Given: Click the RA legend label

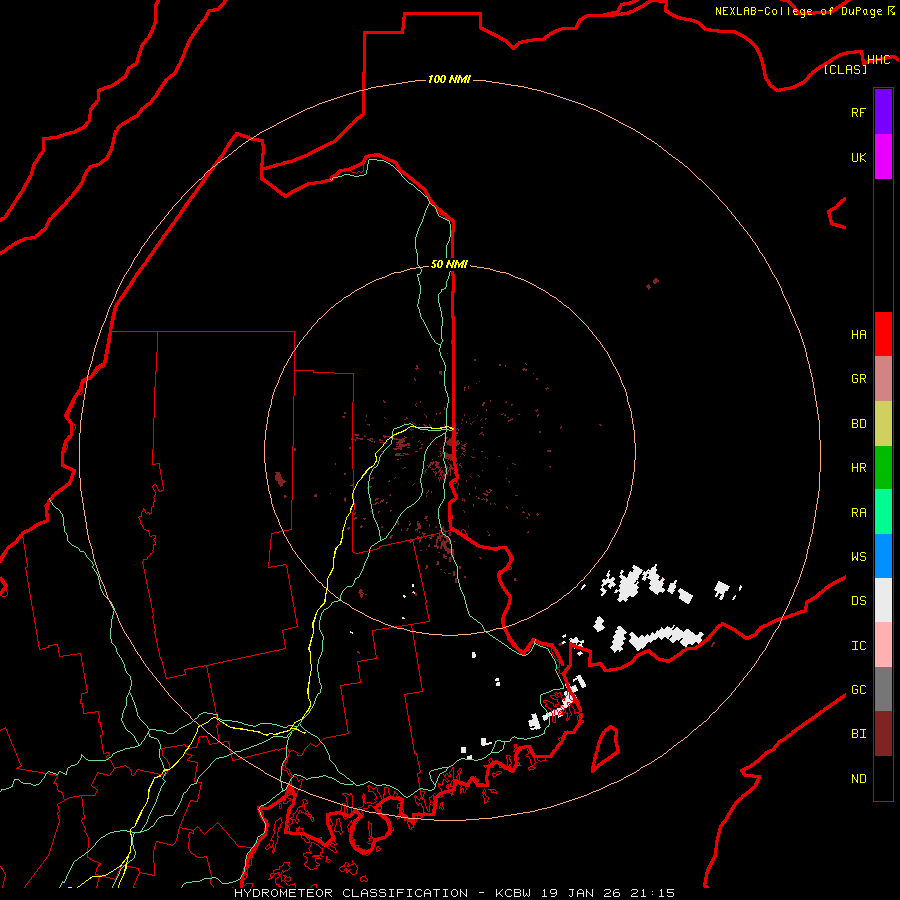Looking at the screenshot, I should 859,513.
